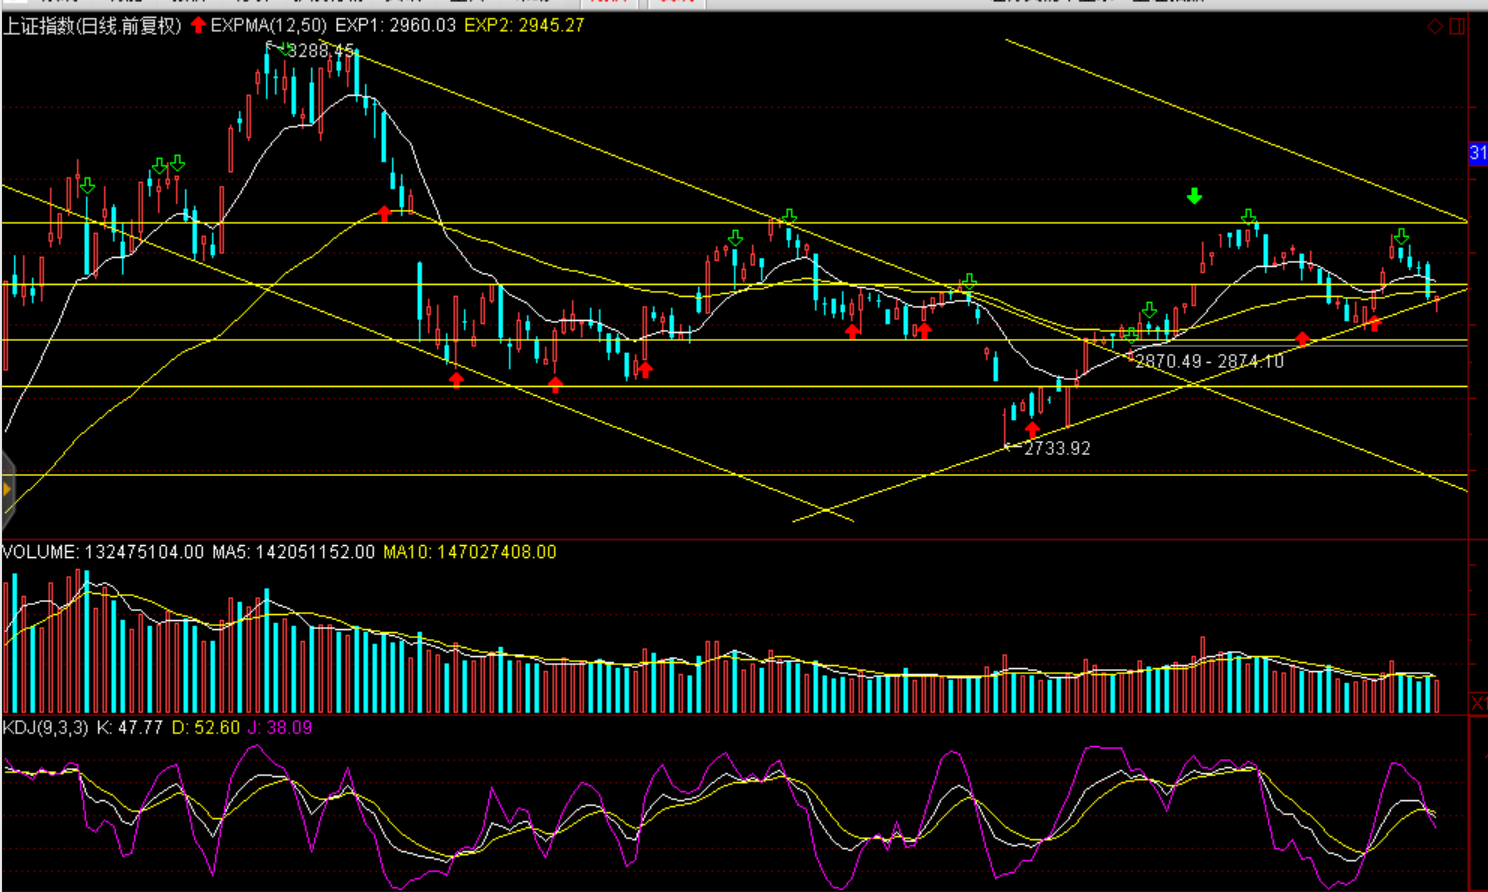
Task: Click the MA10 volume average value
Action: click(x=469, y=552)
